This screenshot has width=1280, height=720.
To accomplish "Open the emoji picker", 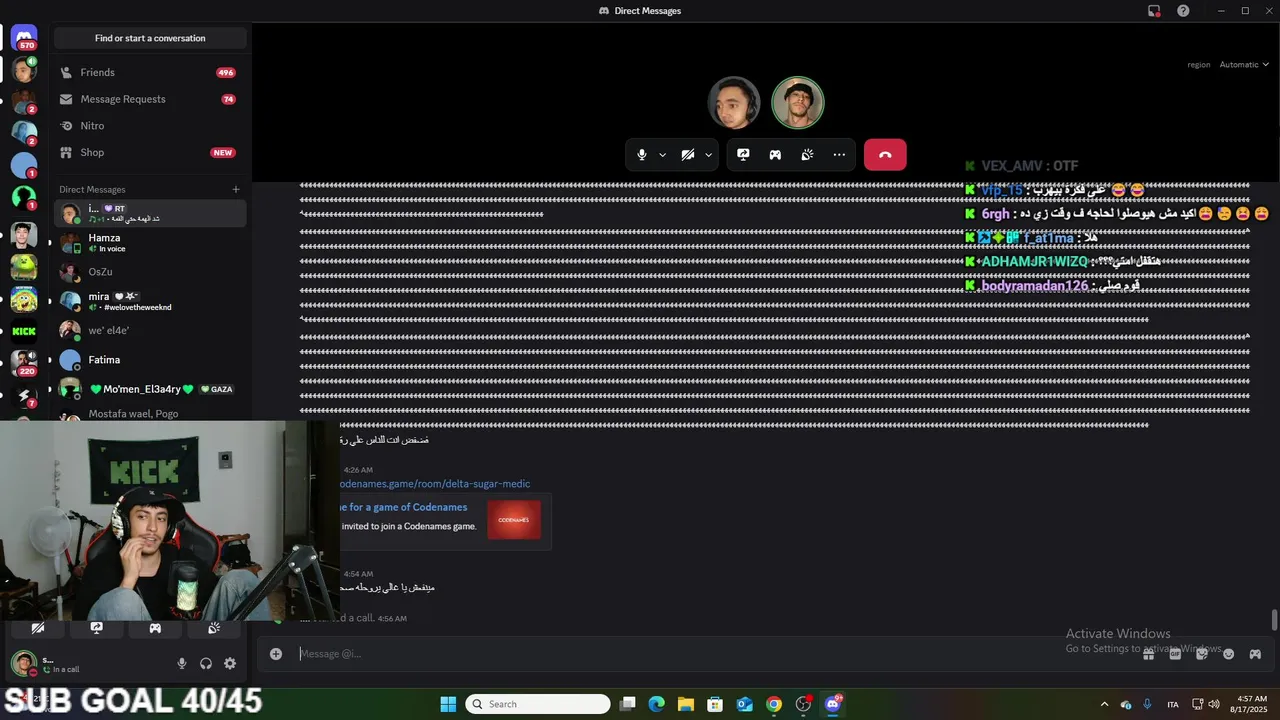I will tap(1228, 654).
